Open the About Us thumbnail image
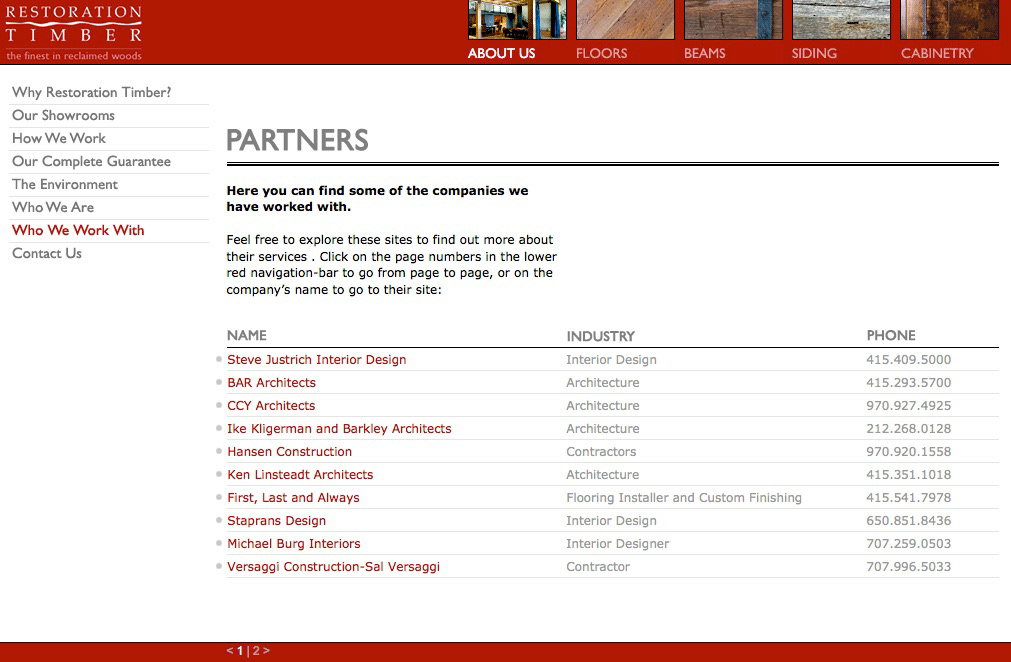The height and width of the screenshot is (662, 1011). click(x=517, y=20)
